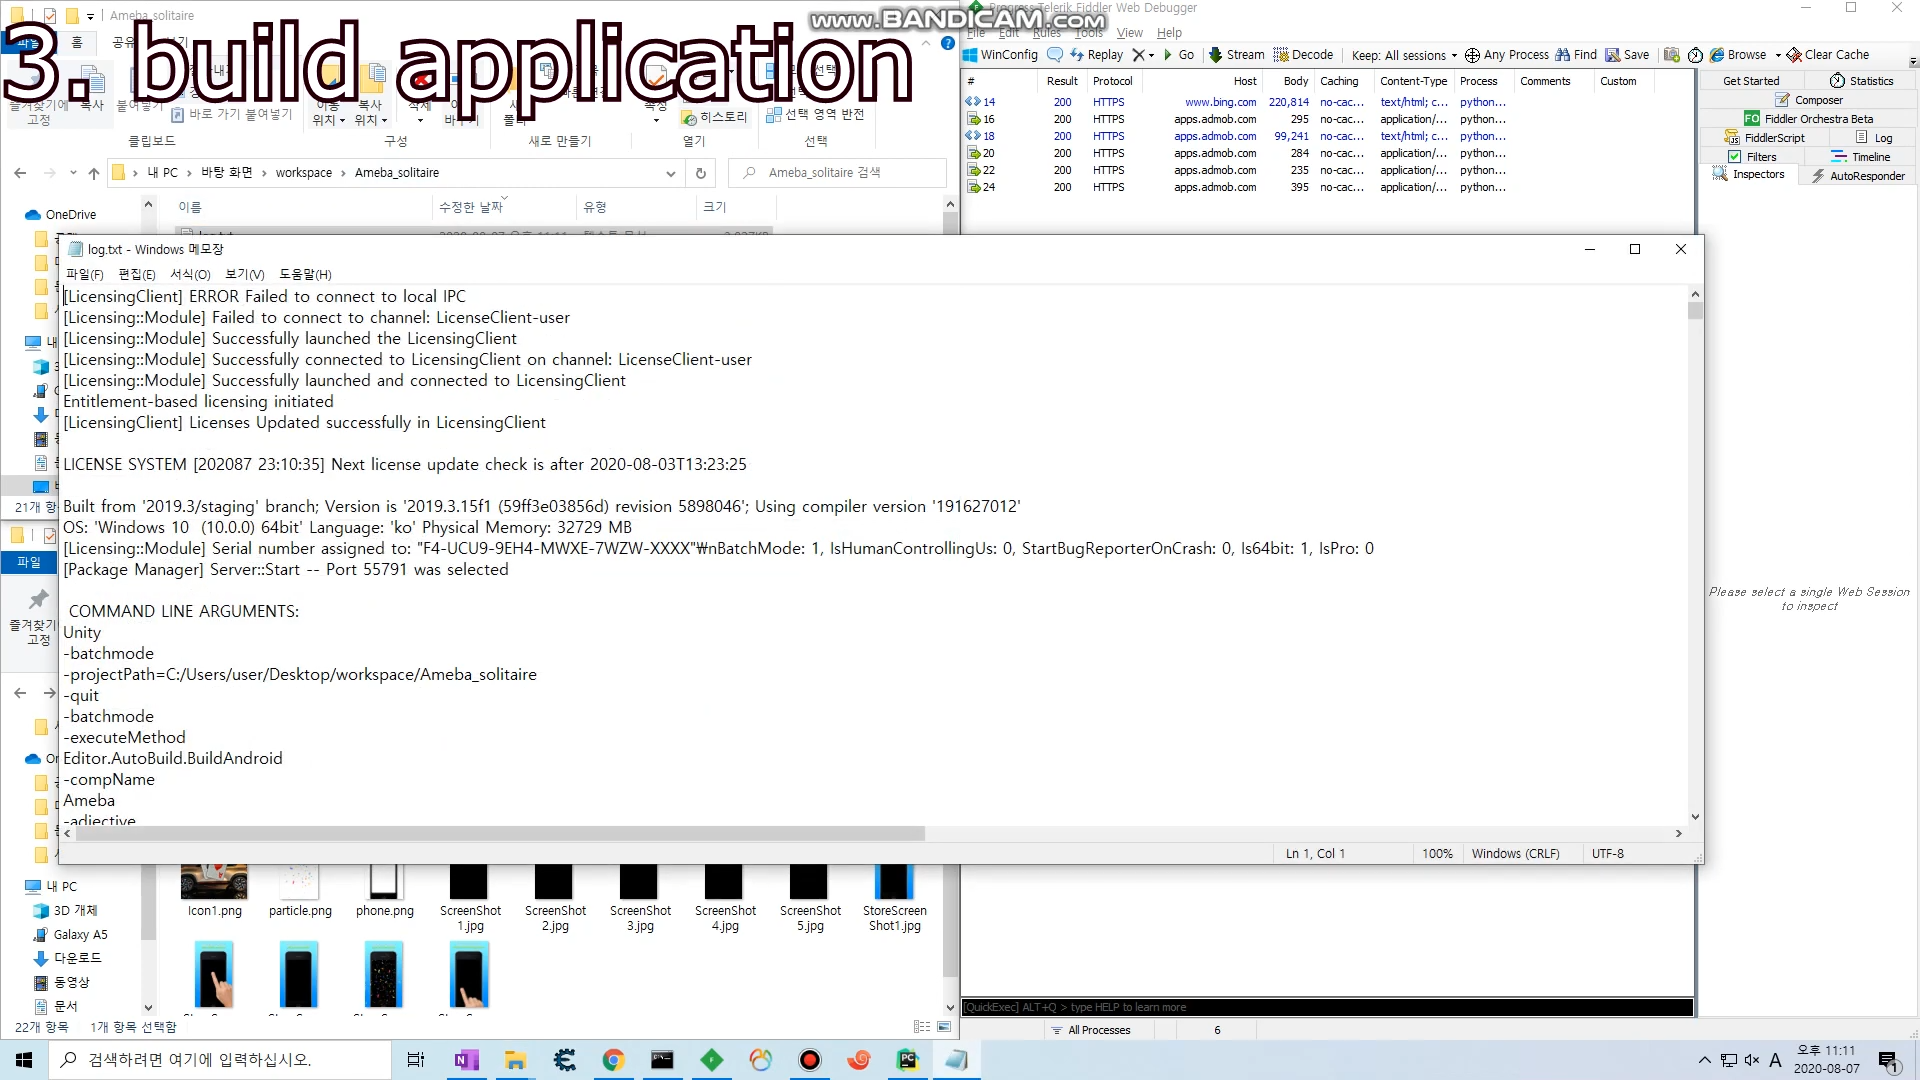Viewport: 1920px width, 1080px height.
Task: Open the AutoResponder tab
Action: 1859,176
